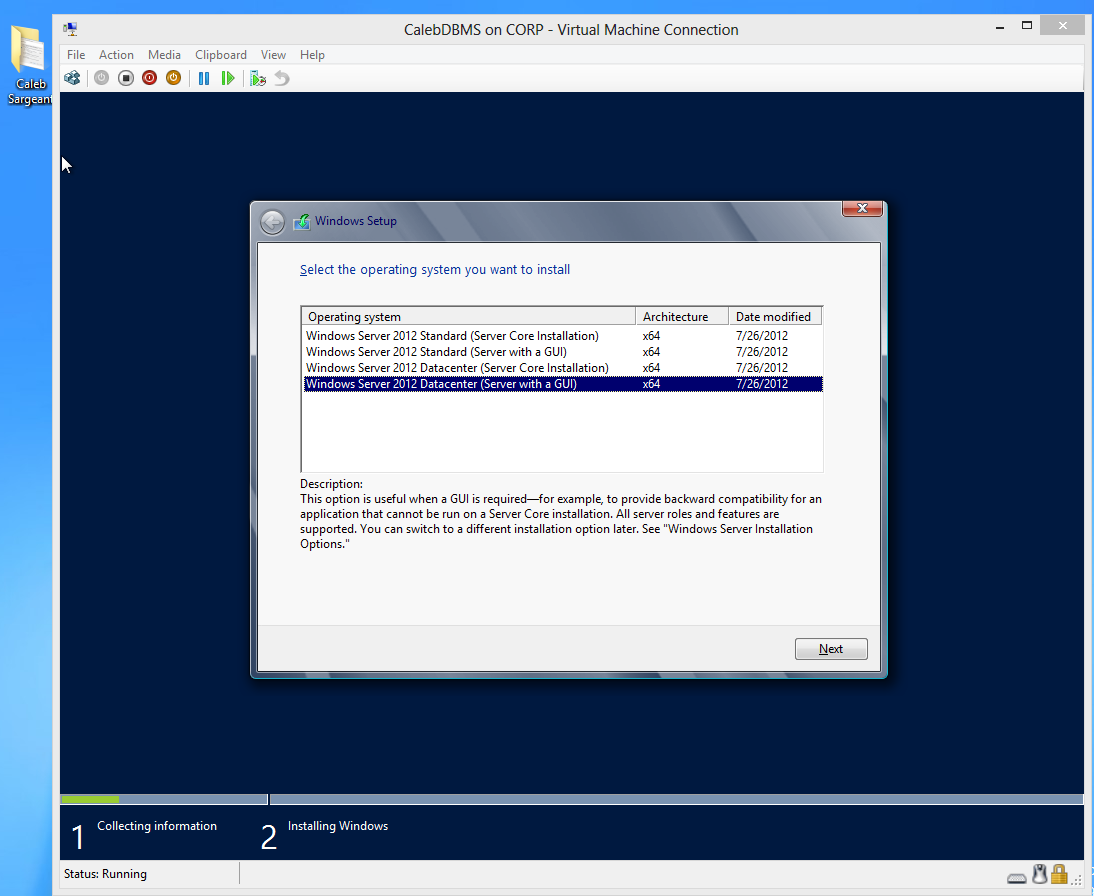Click the Date modified column header

tap(775, 317)
